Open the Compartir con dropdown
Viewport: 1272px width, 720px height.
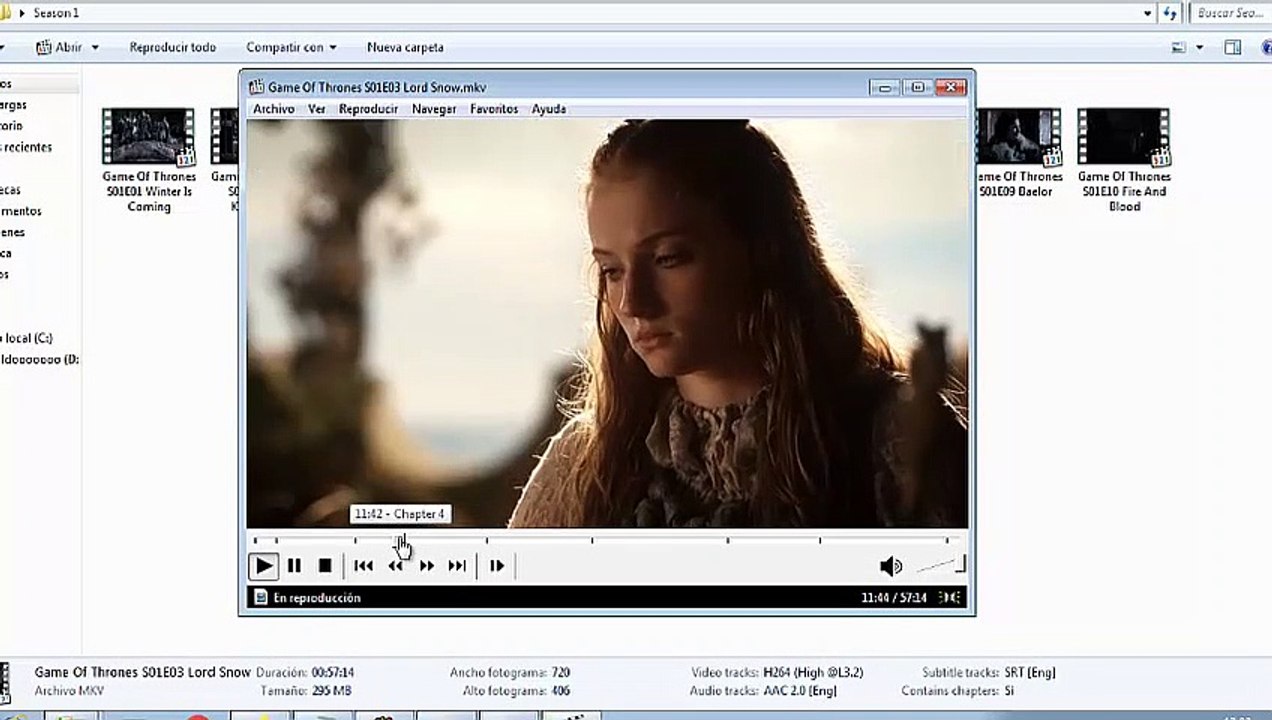pyautogui.click(x=291, y=47)
